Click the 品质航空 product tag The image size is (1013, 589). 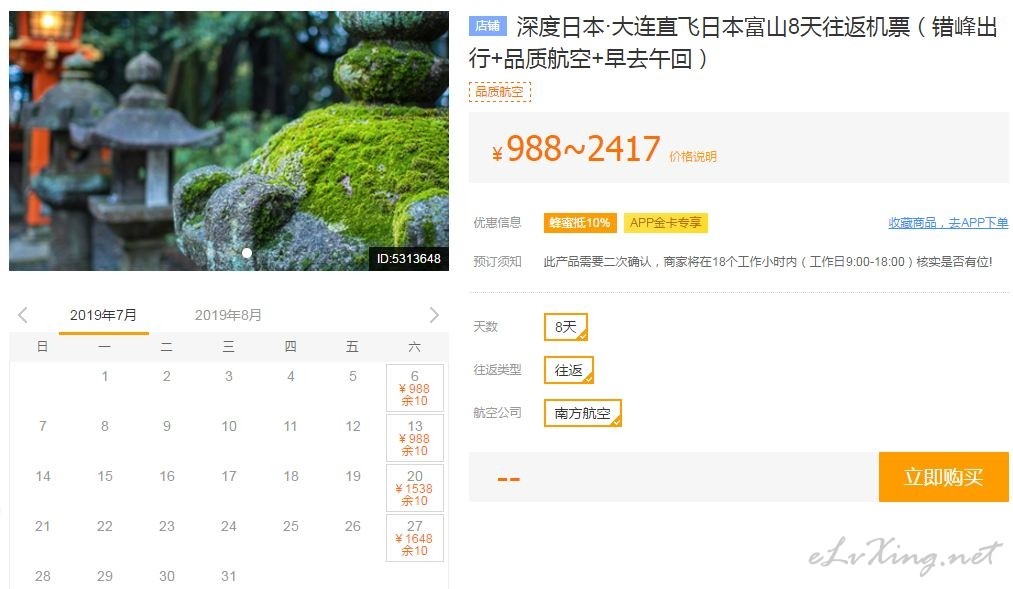coord(499,92)
